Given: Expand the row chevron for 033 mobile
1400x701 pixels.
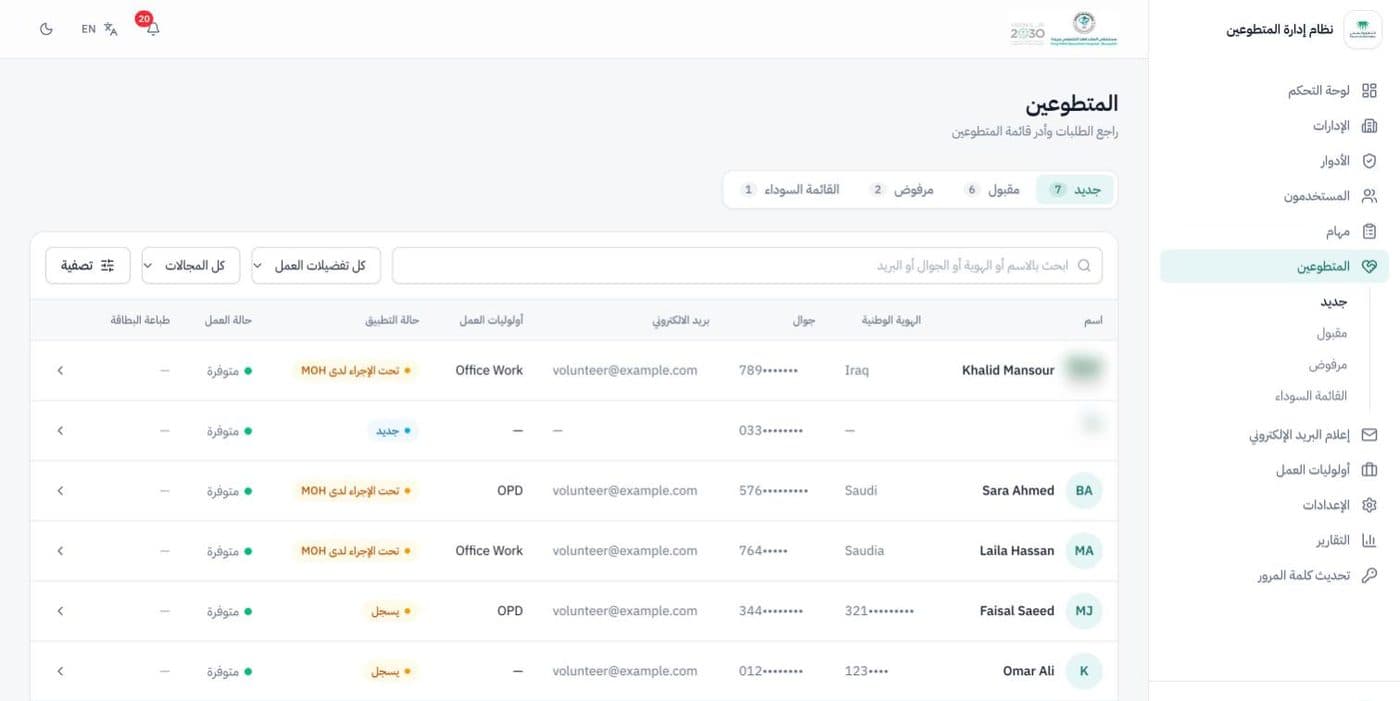Looking at the screenshot, I should click(60, 430).
